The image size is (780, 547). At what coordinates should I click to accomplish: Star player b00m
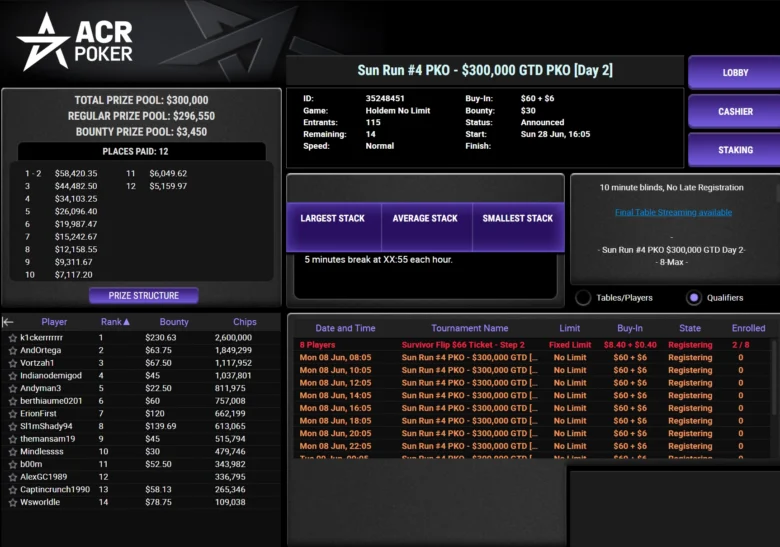point(12,464)
